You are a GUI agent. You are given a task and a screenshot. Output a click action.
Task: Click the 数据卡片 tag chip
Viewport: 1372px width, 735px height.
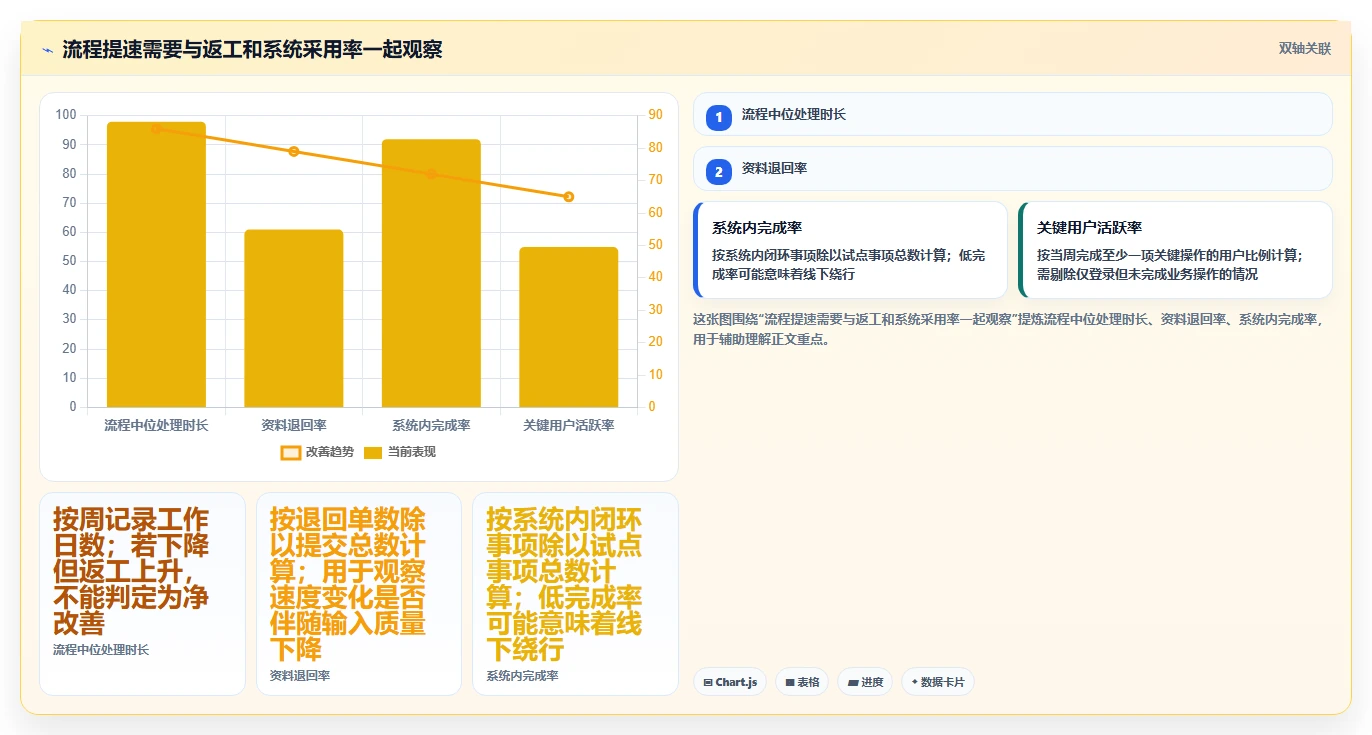[938, 682]
